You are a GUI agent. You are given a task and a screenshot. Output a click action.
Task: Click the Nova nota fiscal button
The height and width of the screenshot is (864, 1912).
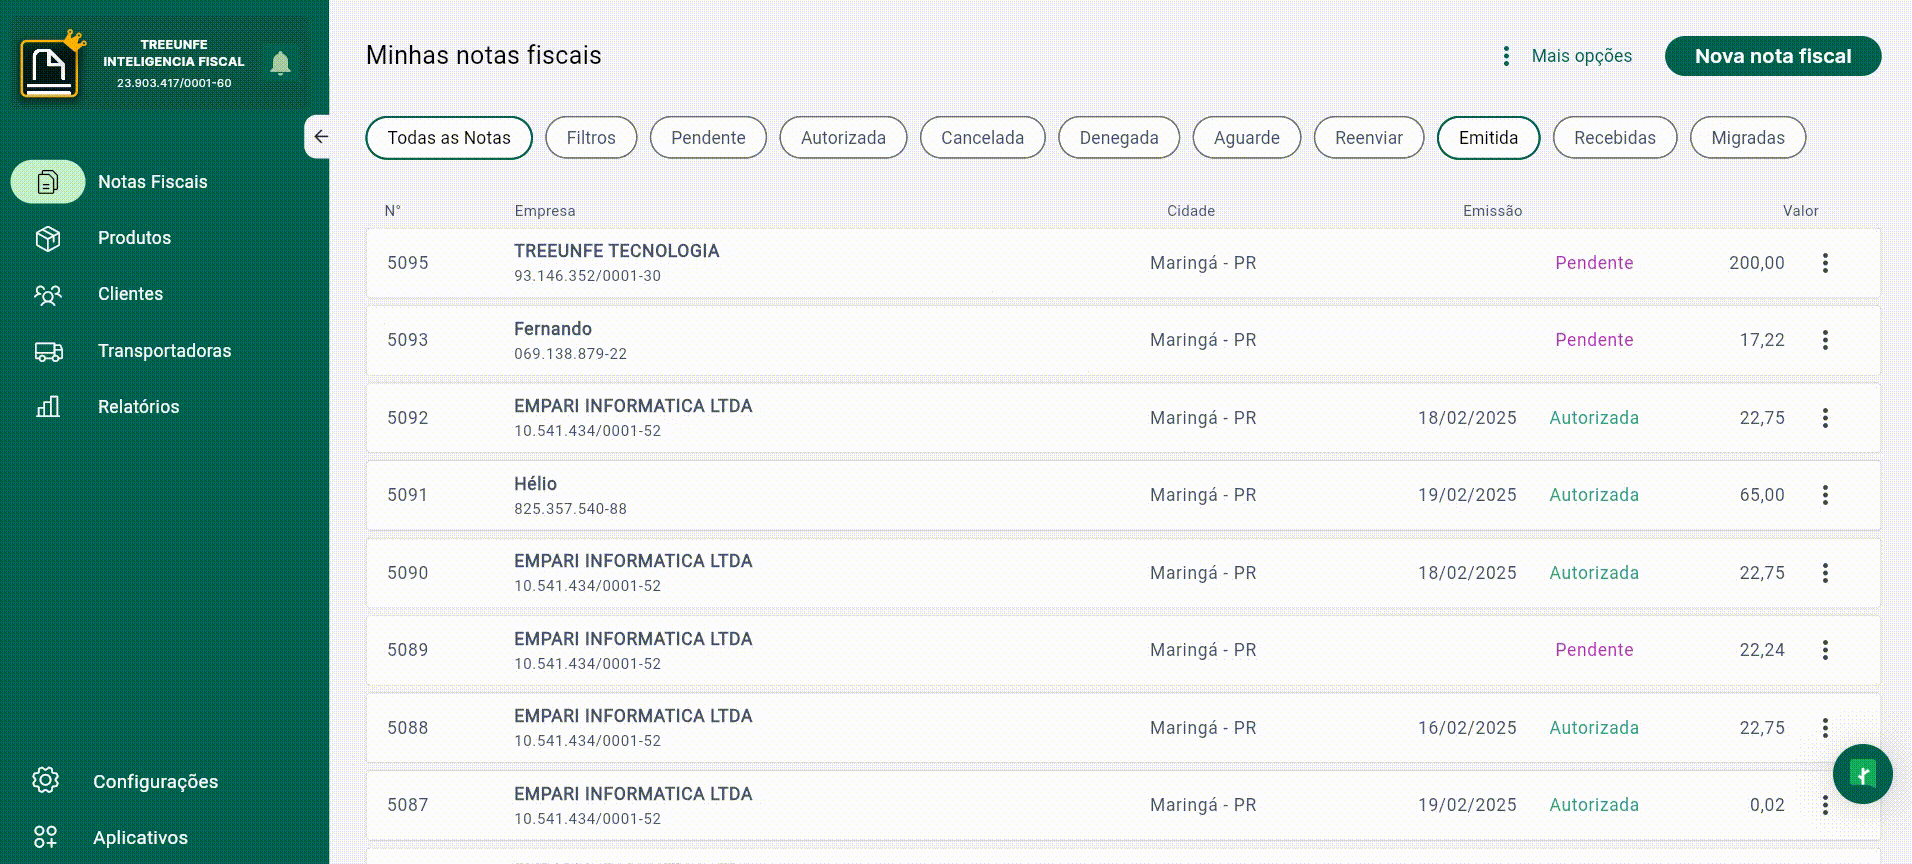[x=1772, y=56]
